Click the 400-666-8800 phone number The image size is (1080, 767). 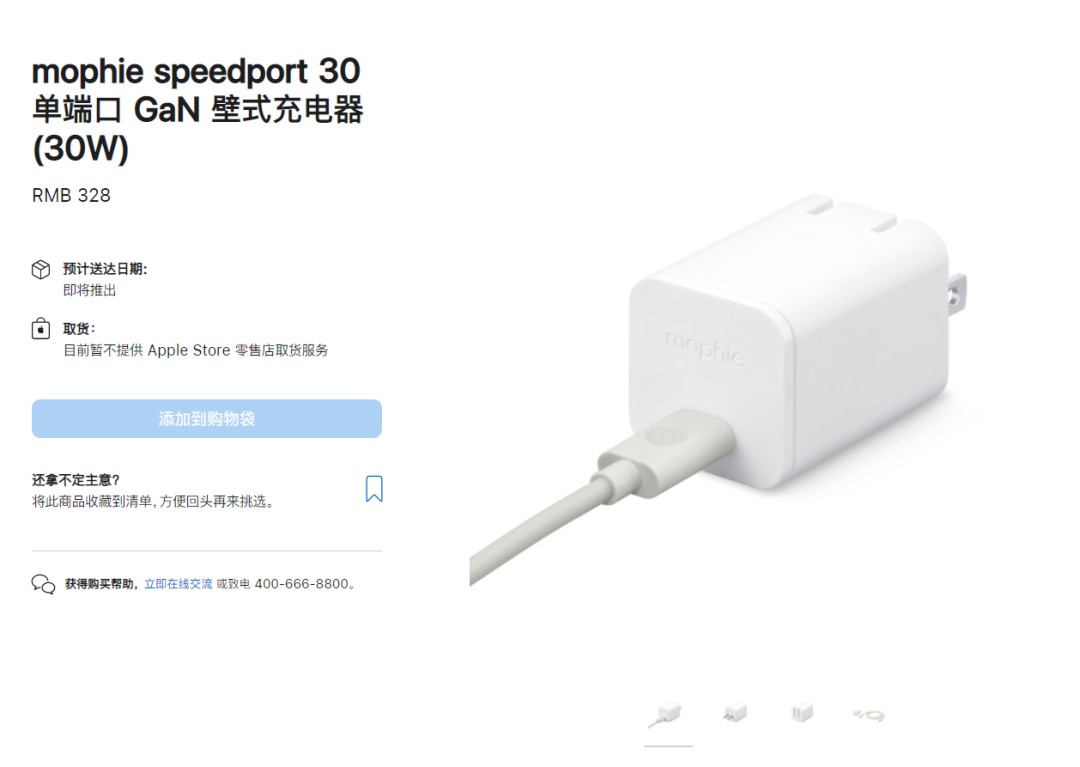coord(302,584)
